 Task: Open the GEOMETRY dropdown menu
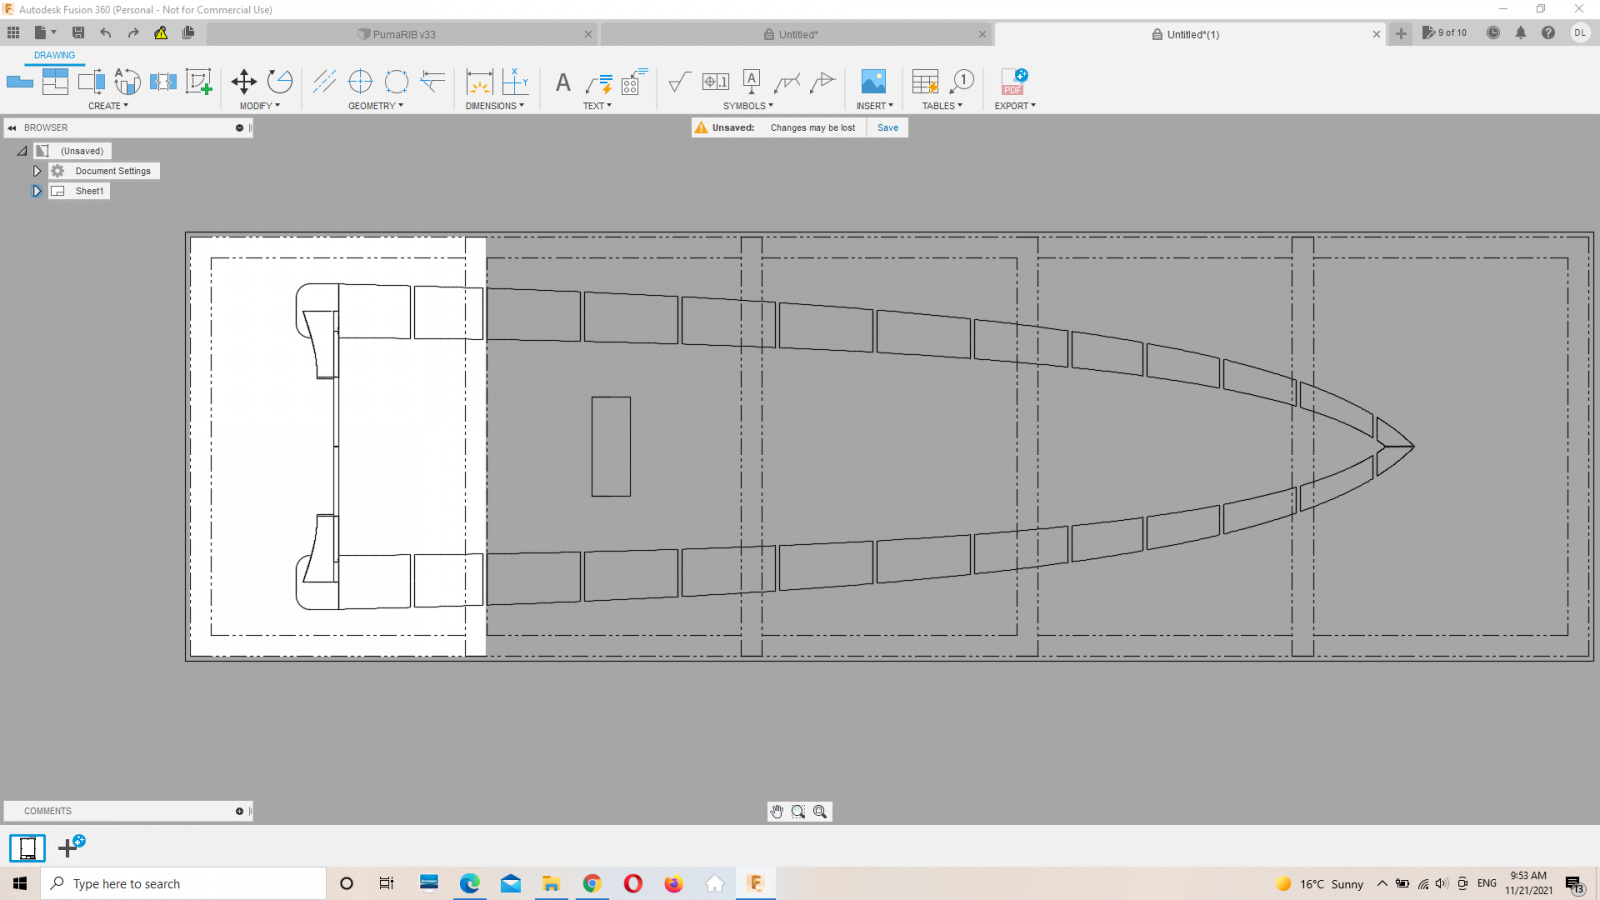376,106
